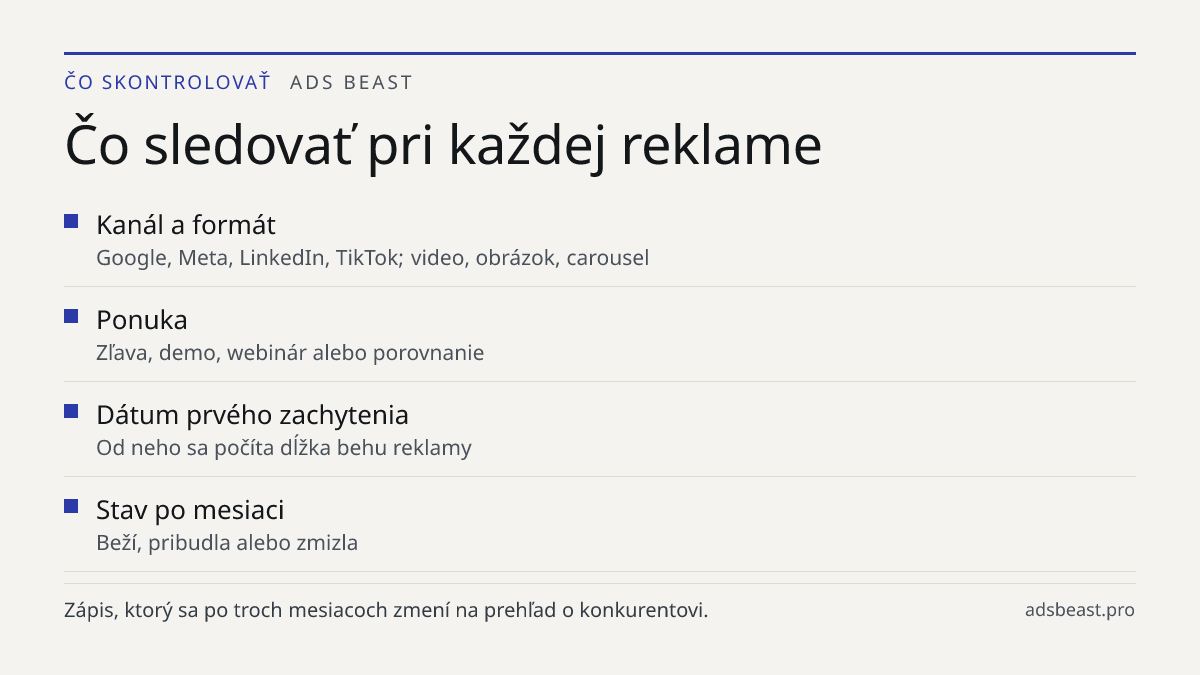Select the 'Dátum prvého zachytenia' title

pyautogui.click(x=252, y=415)
